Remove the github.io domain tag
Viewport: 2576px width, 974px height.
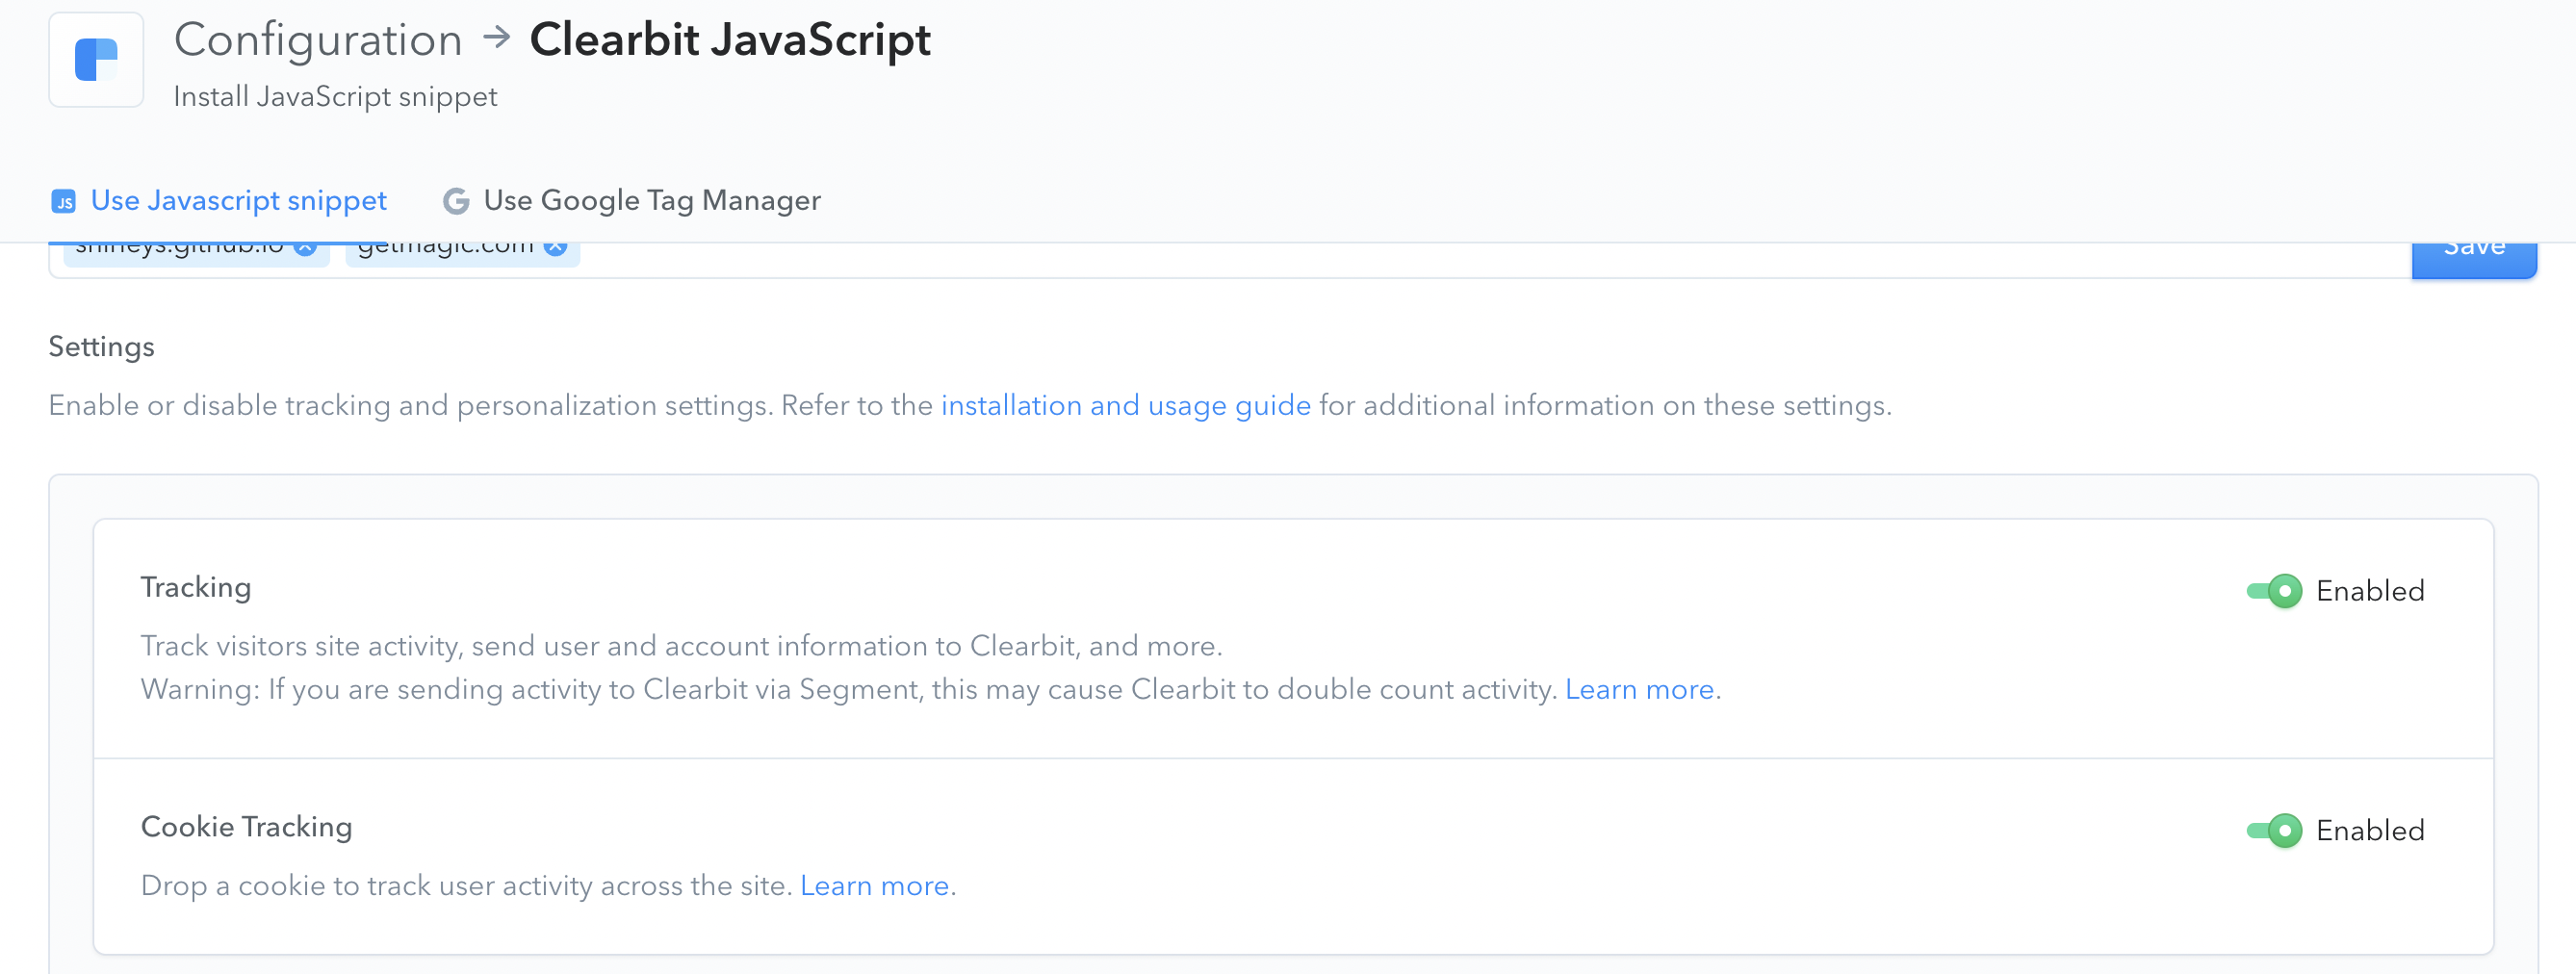306,248
